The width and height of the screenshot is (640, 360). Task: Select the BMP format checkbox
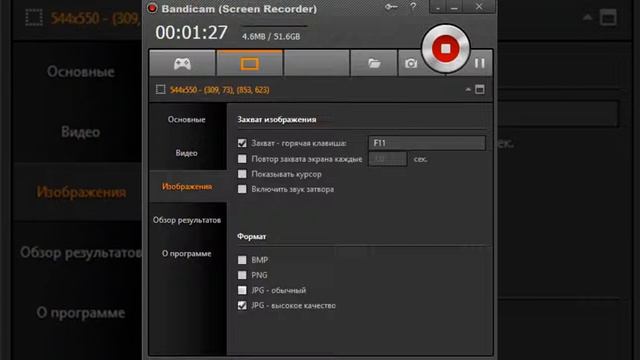pos(242,260)
